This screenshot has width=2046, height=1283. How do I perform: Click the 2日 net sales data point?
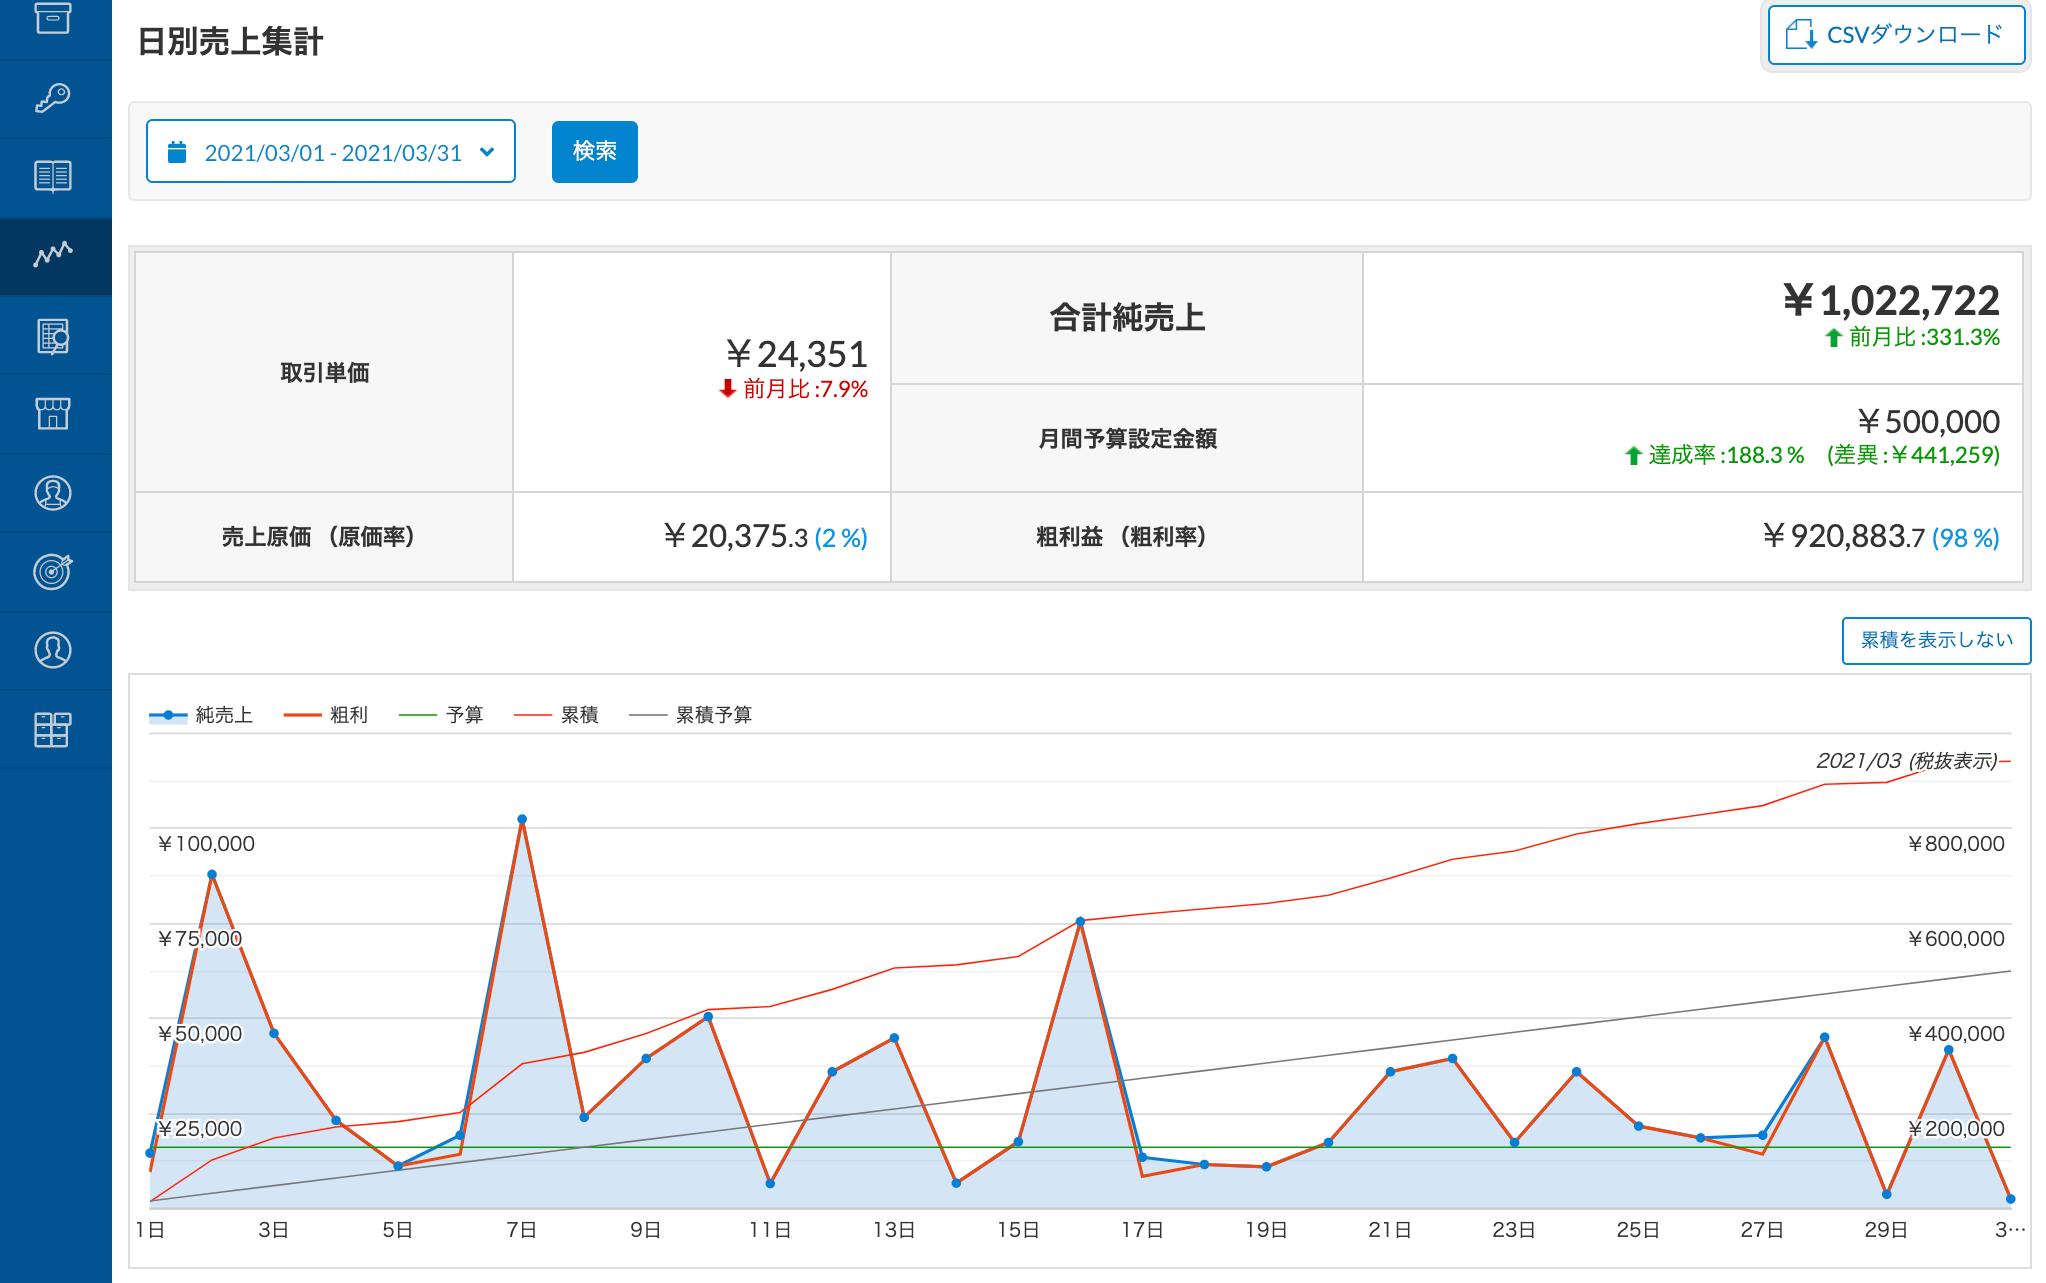[x=212, y=874]
